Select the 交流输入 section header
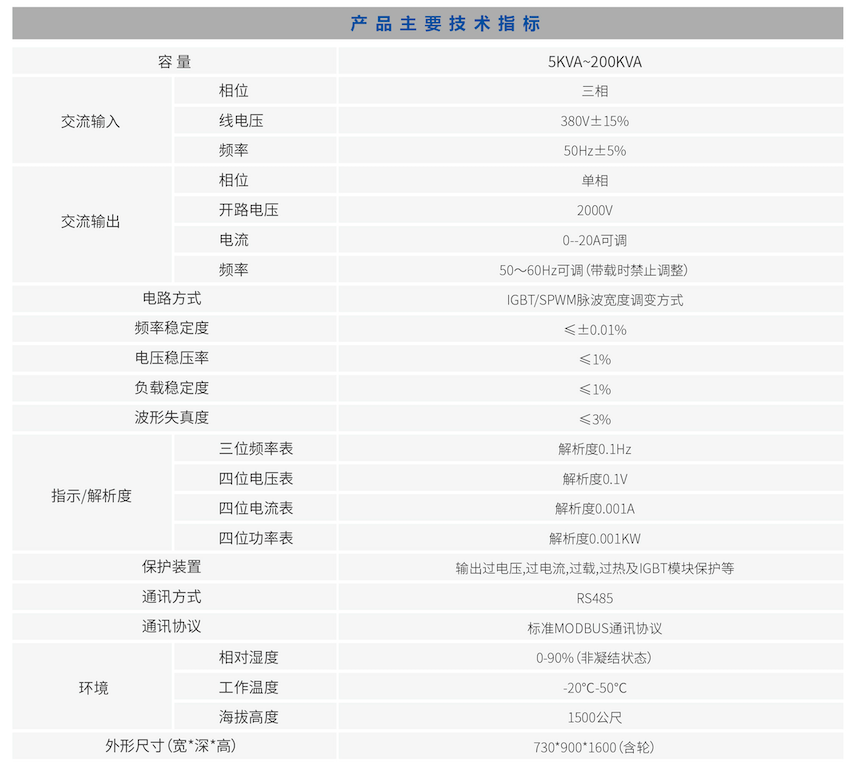856x772 pixels. (x=90, y=121)
